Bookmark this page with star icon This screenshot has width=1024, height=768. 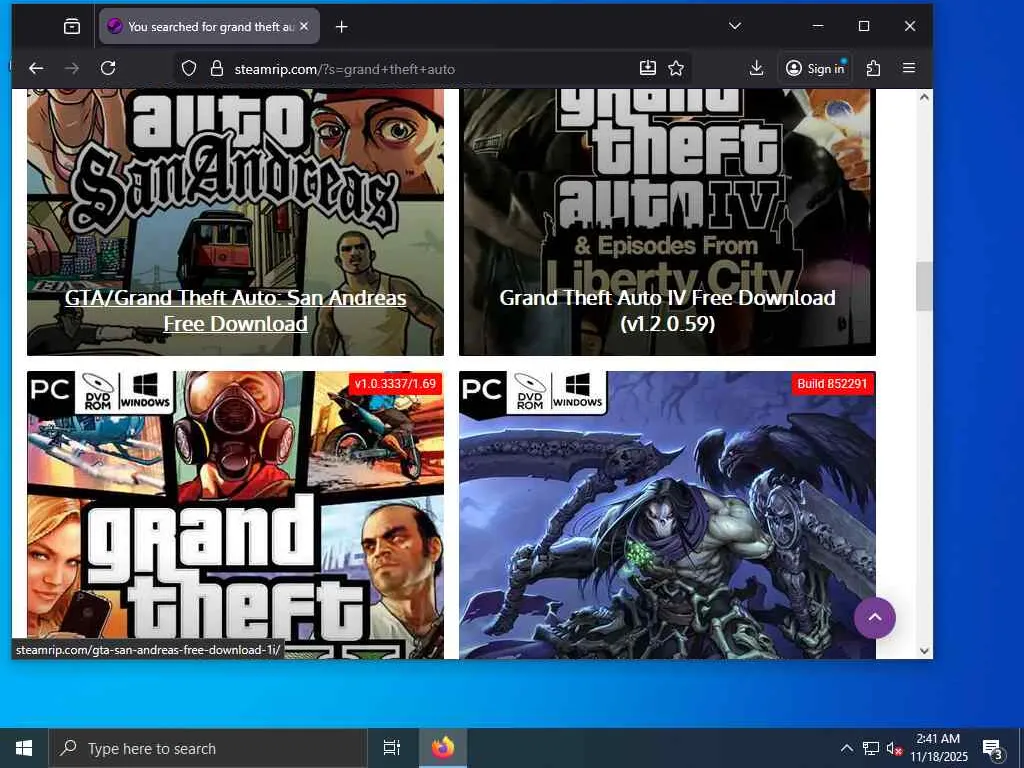[677, 69]
